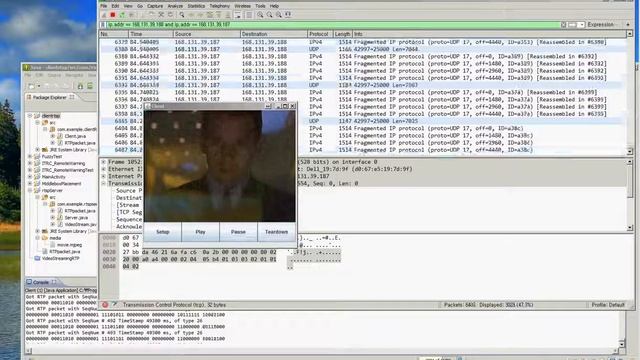Open the filter Expression builder
Image resolution: width=640 pixels, height=360 pixels.
(x=600, y=24)
